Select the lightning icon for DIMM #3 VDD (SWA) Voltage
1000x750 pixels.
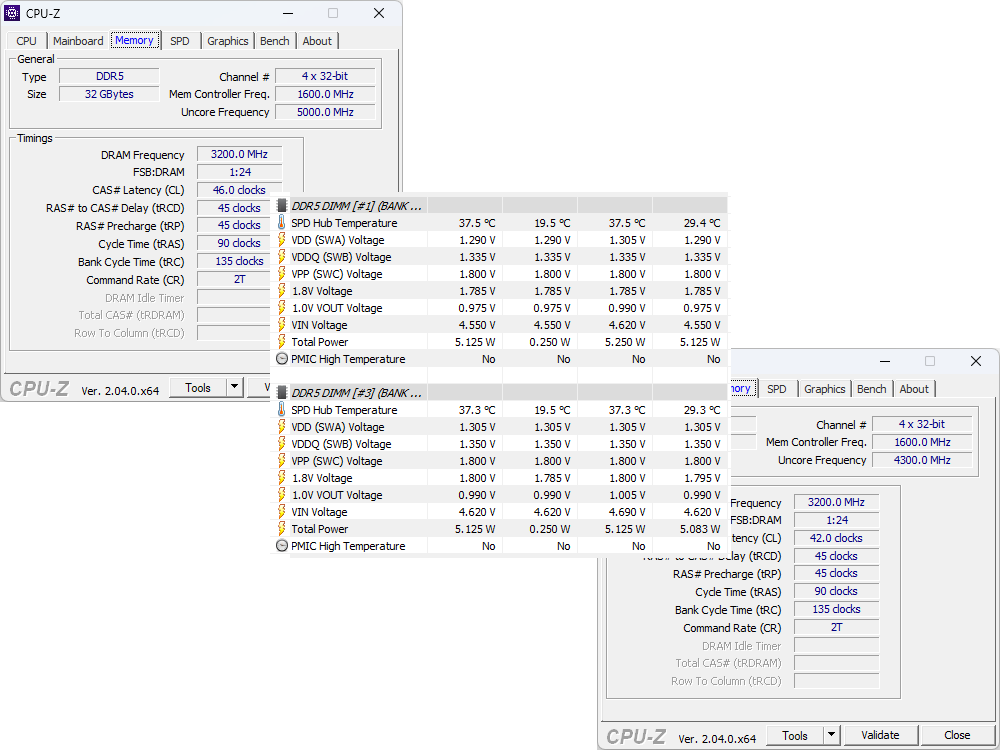click(x=282, y=427)
